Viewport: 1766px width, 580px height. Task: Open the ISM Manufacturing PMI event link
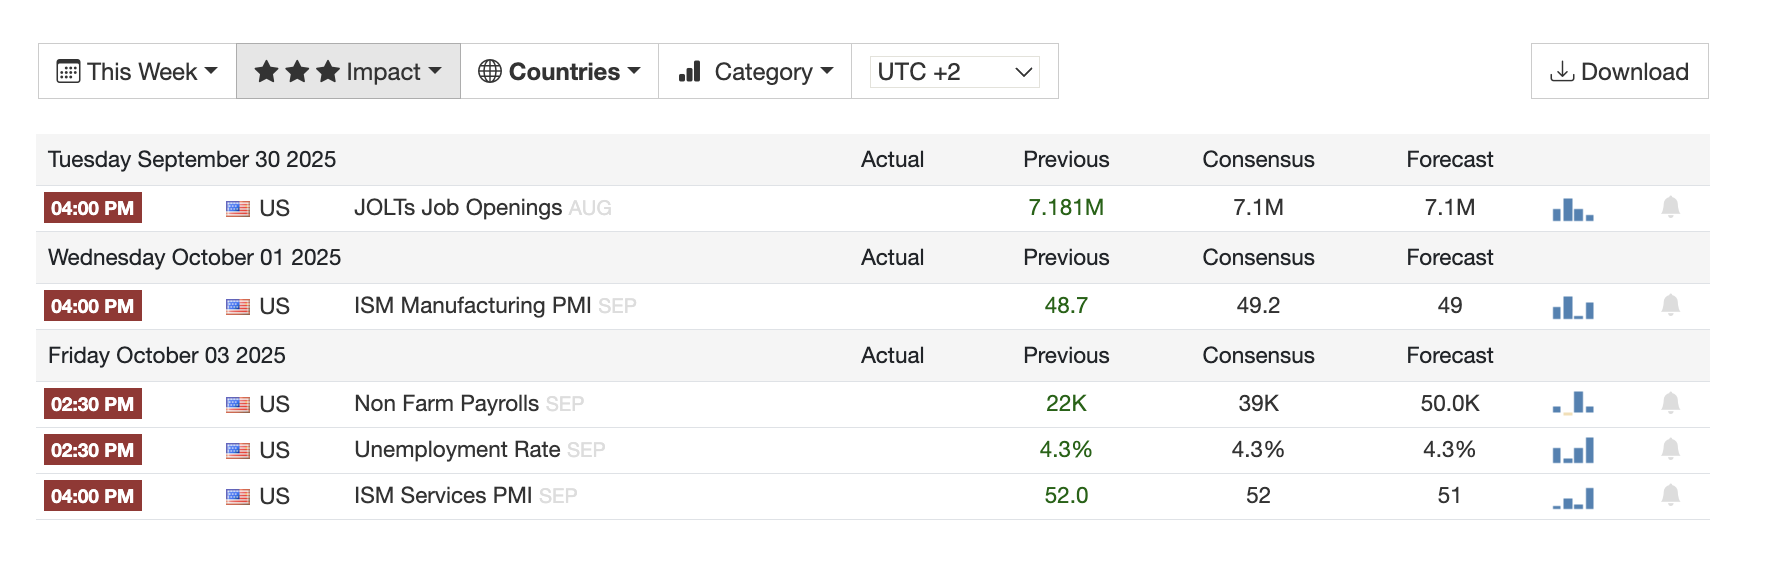(x=472, y=306)
